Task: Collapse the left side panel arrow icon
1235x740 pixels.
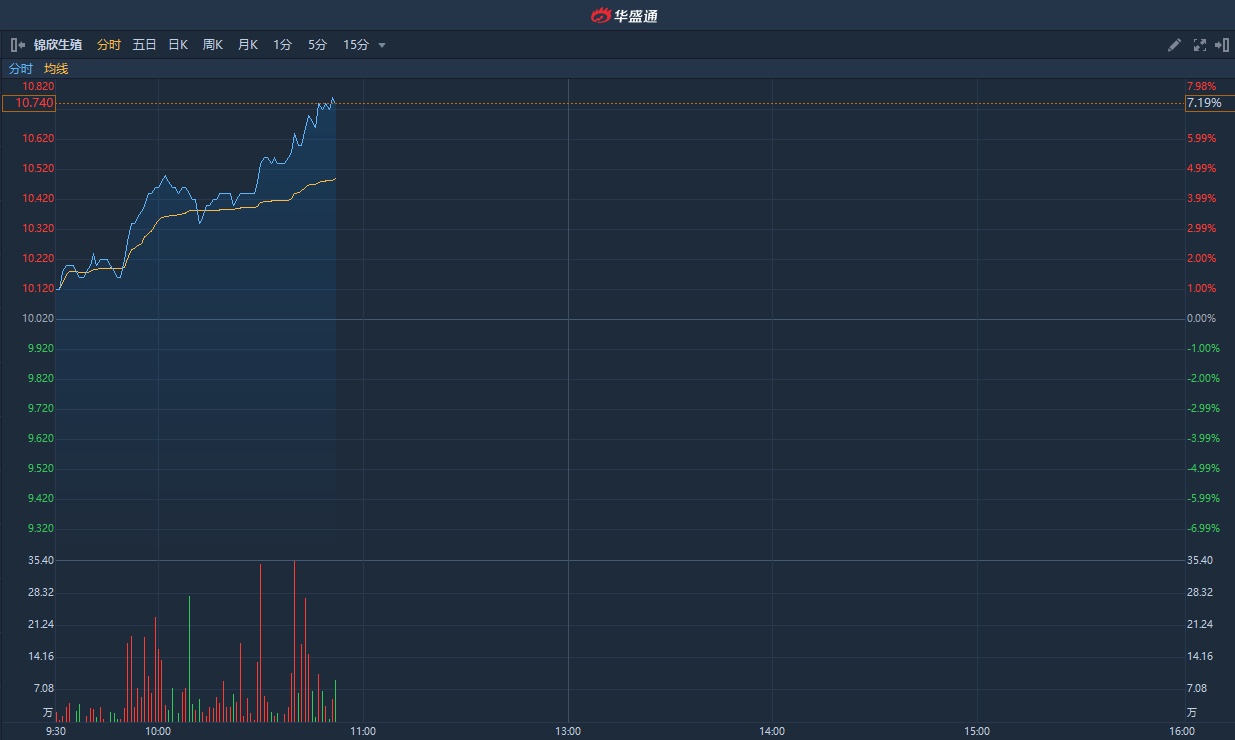Action: tap(17, 45)
